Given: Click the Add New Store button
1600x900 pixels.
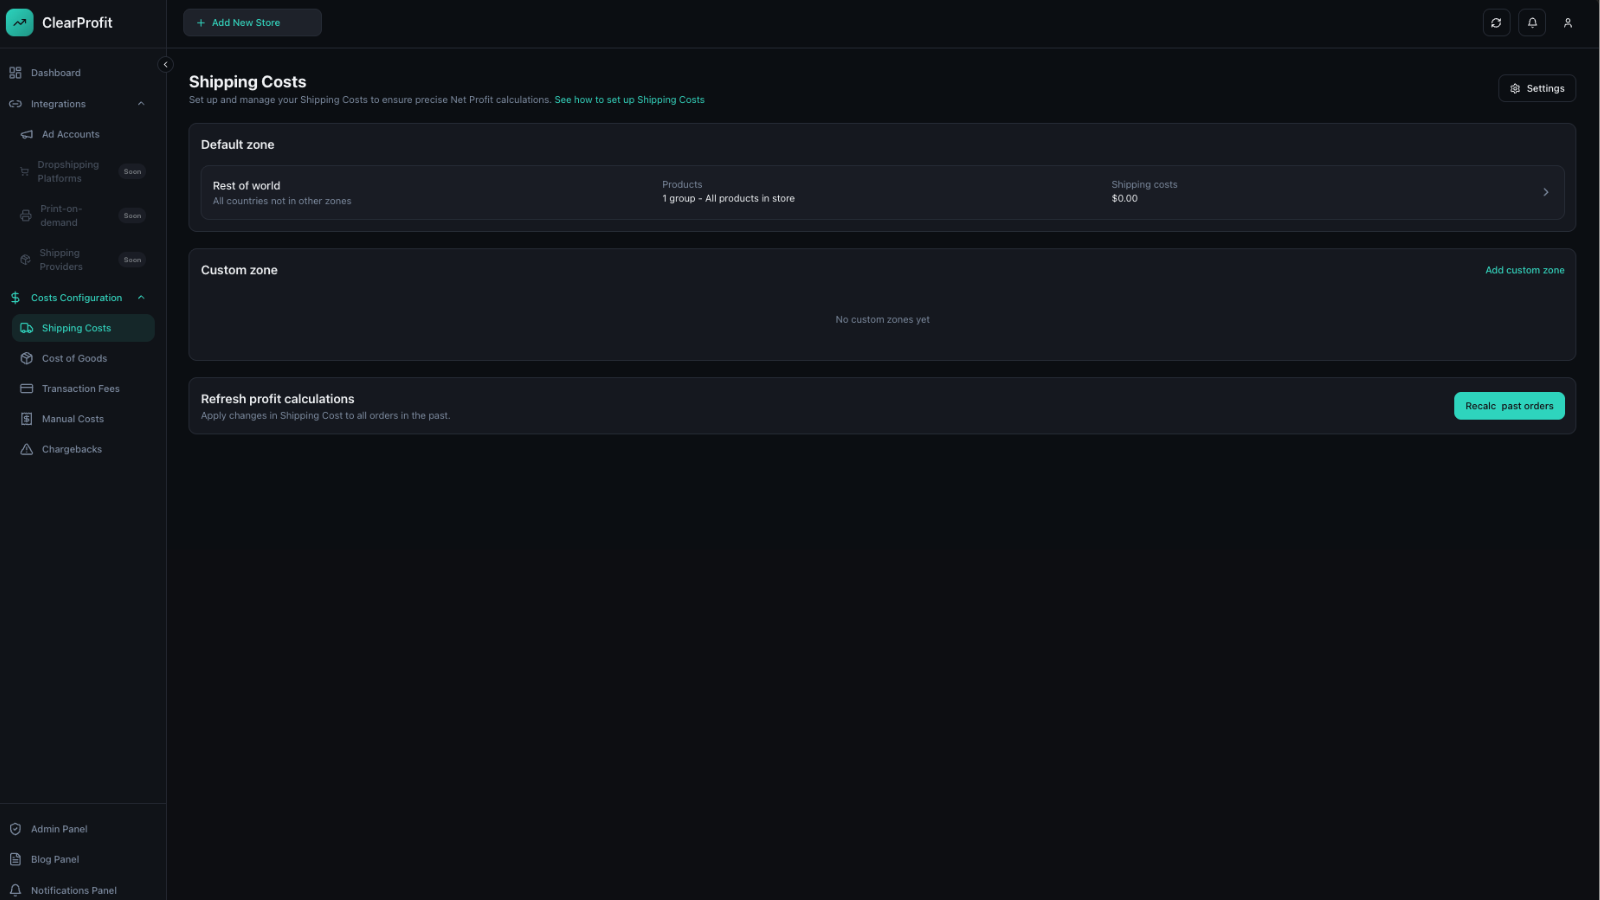Looking at the screenshot, I should coord(252,23).
